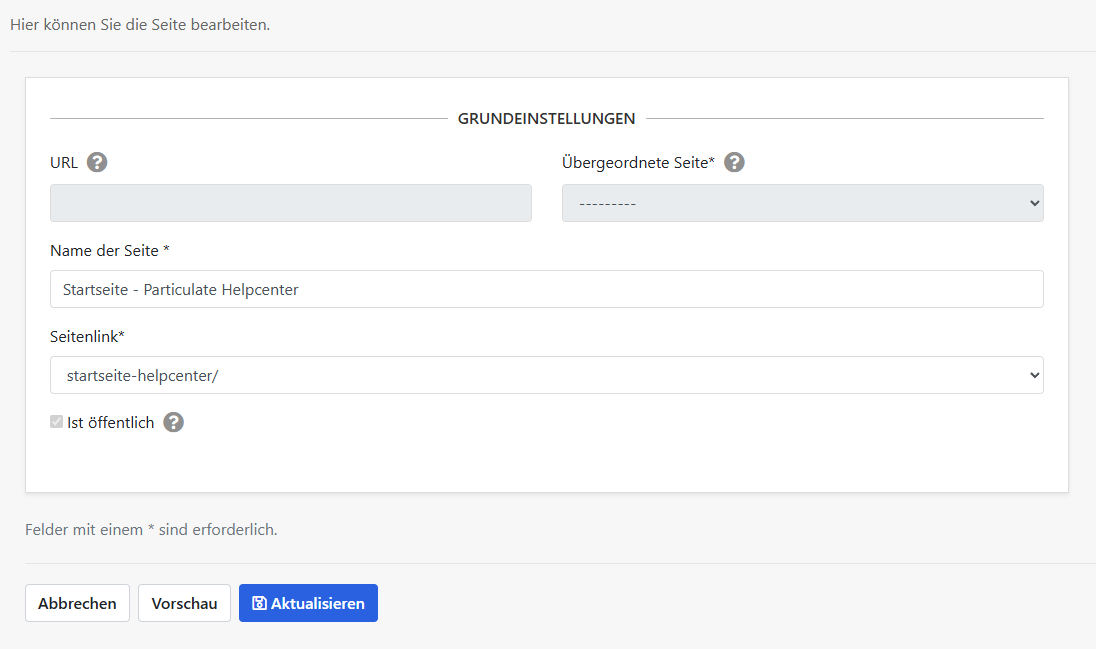The height and width of the screenshot is (649, 1096).
Task: Click the GRUNDEINSTELLUNGEN section heading
Action: coord(546,118)
